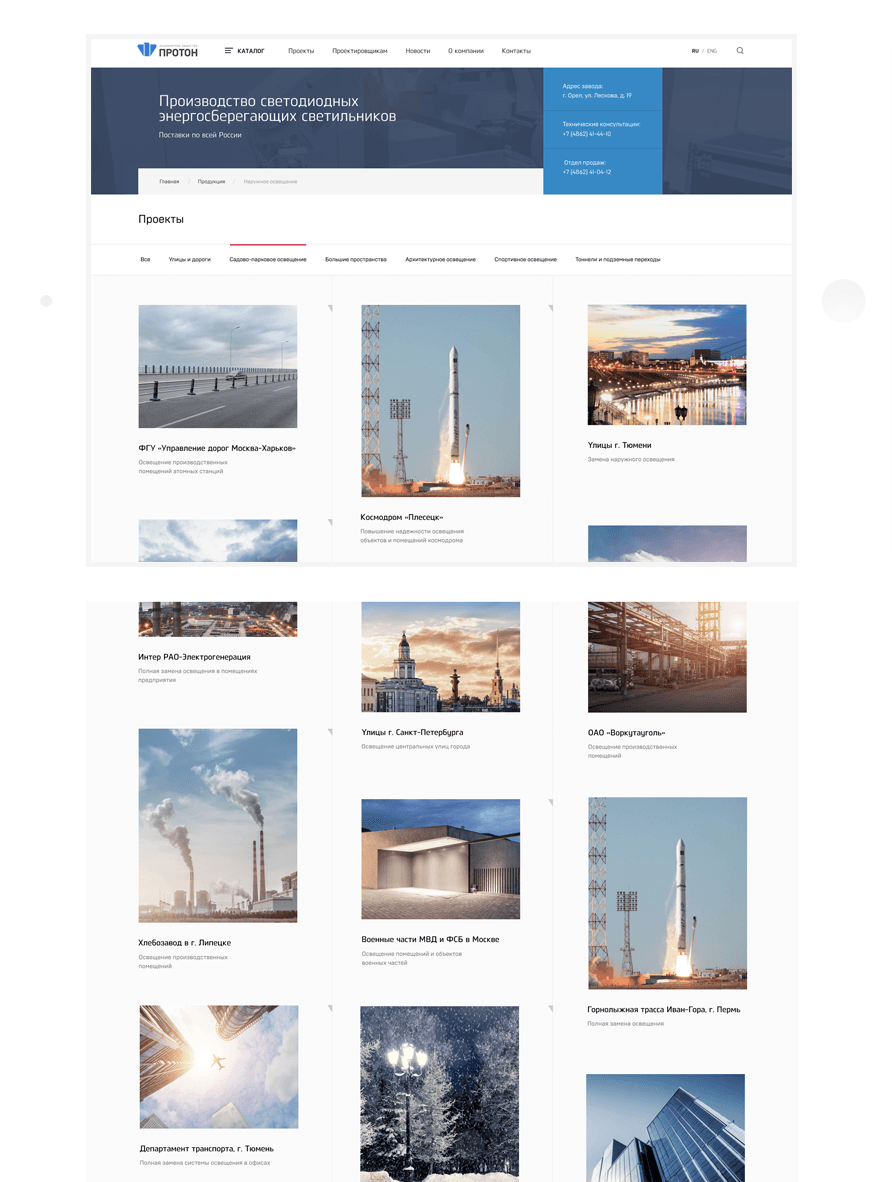Switch to the Архитектурное освещение tab
Screen dimensions: 892x1182
point(440,259)
